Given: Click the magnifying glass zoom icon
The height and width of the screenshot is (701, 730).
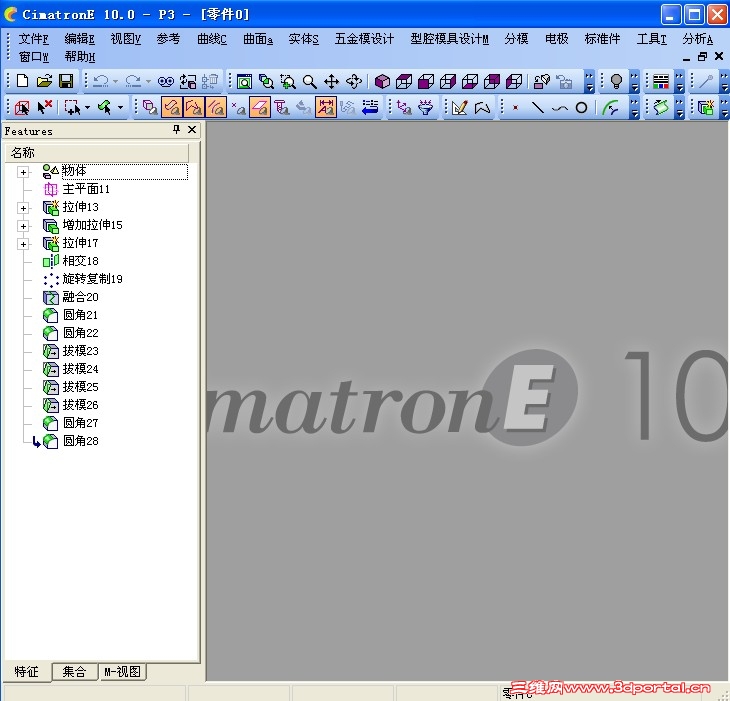Looking at the screenshot, I should (310, 82).
